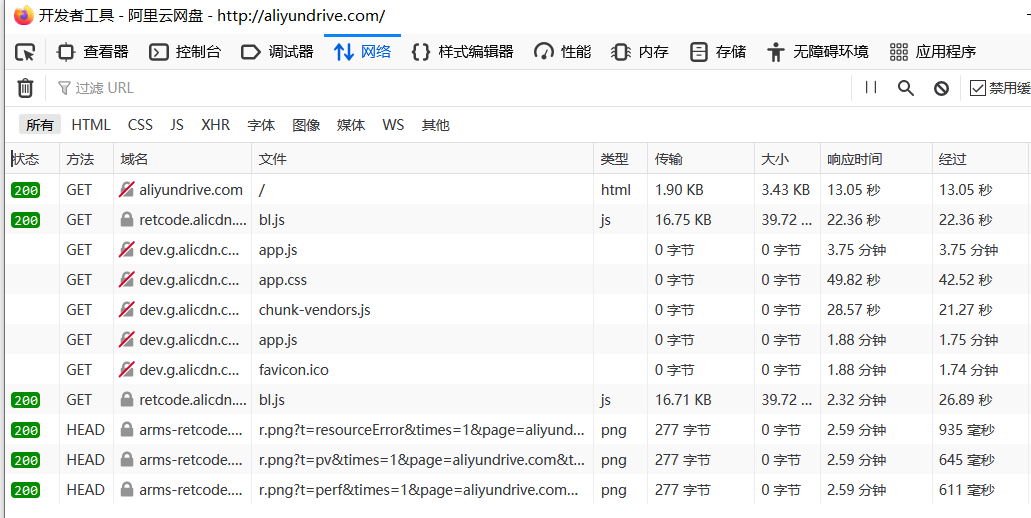Focus the 过滤 URL filter field
This screenshot has width=1031, height=518.
447,88
